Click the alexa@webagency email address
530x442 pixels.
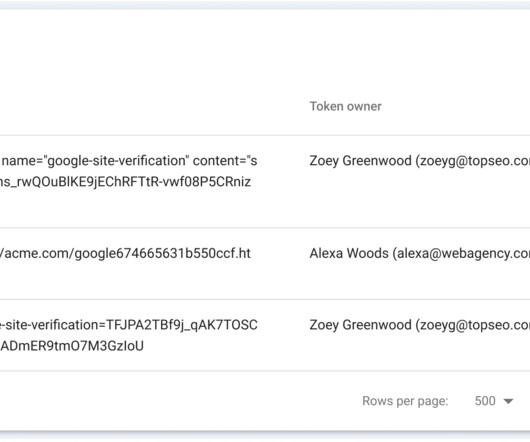coord(463,253)
